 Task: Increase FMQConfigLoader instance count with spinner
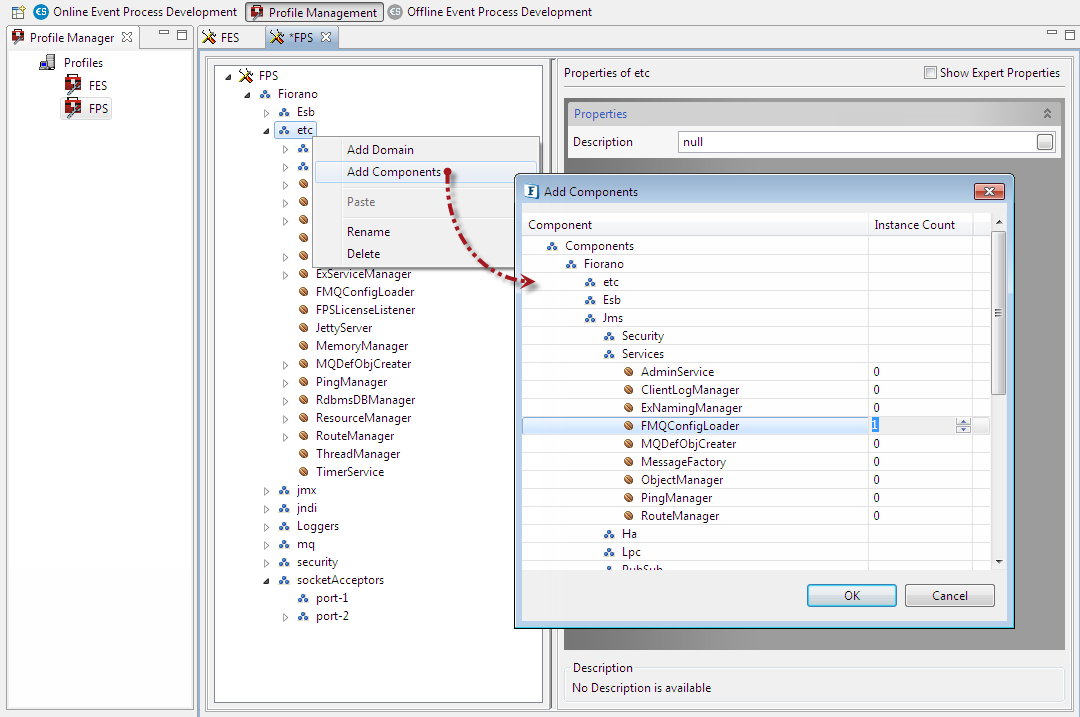point(963,422)
